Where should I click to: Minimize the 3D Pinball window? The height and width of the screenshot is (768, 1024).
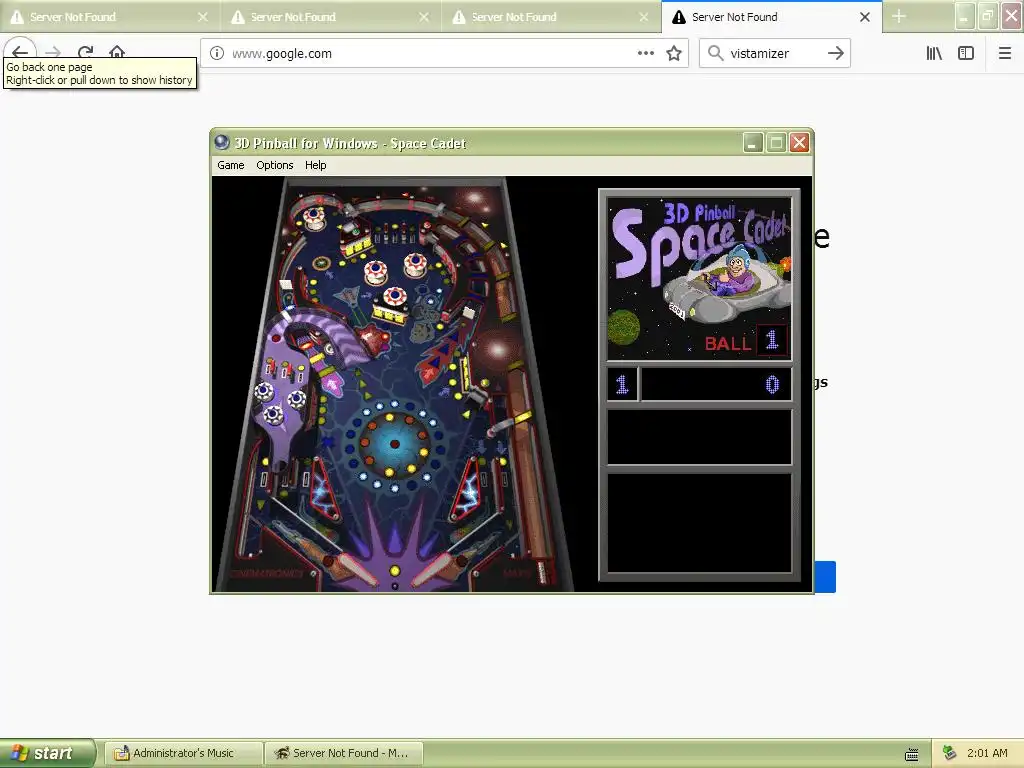pos(753,142)
